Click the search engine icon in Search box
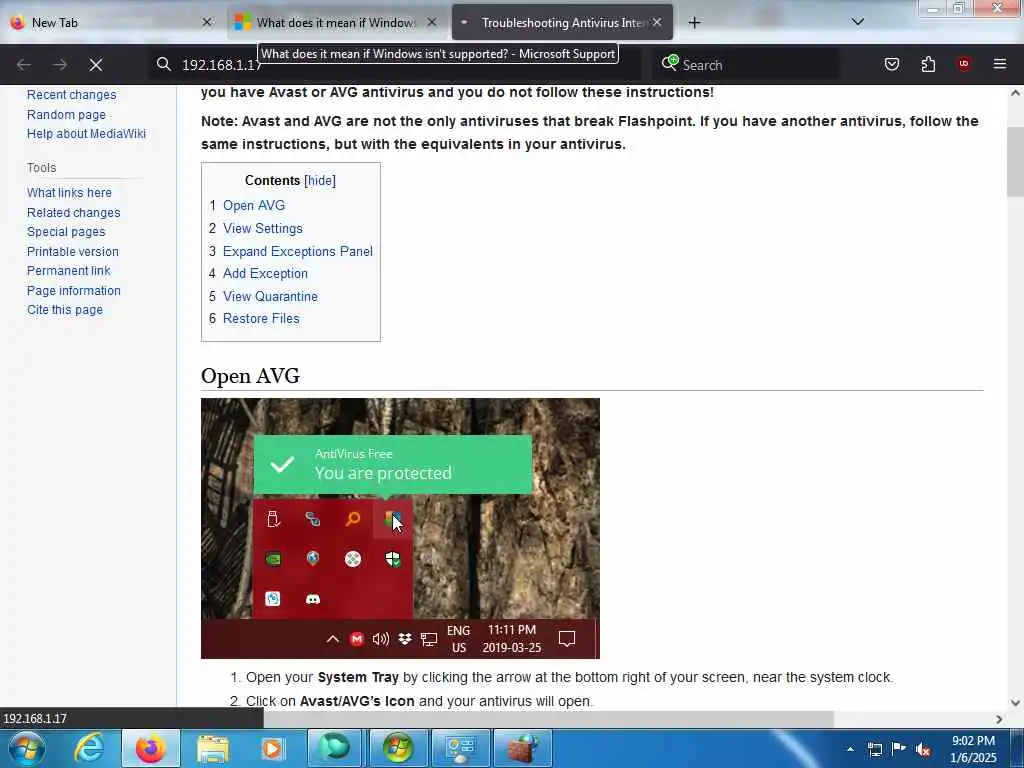The height and width of the screenshot is (768, 1024). pos(669,63)
